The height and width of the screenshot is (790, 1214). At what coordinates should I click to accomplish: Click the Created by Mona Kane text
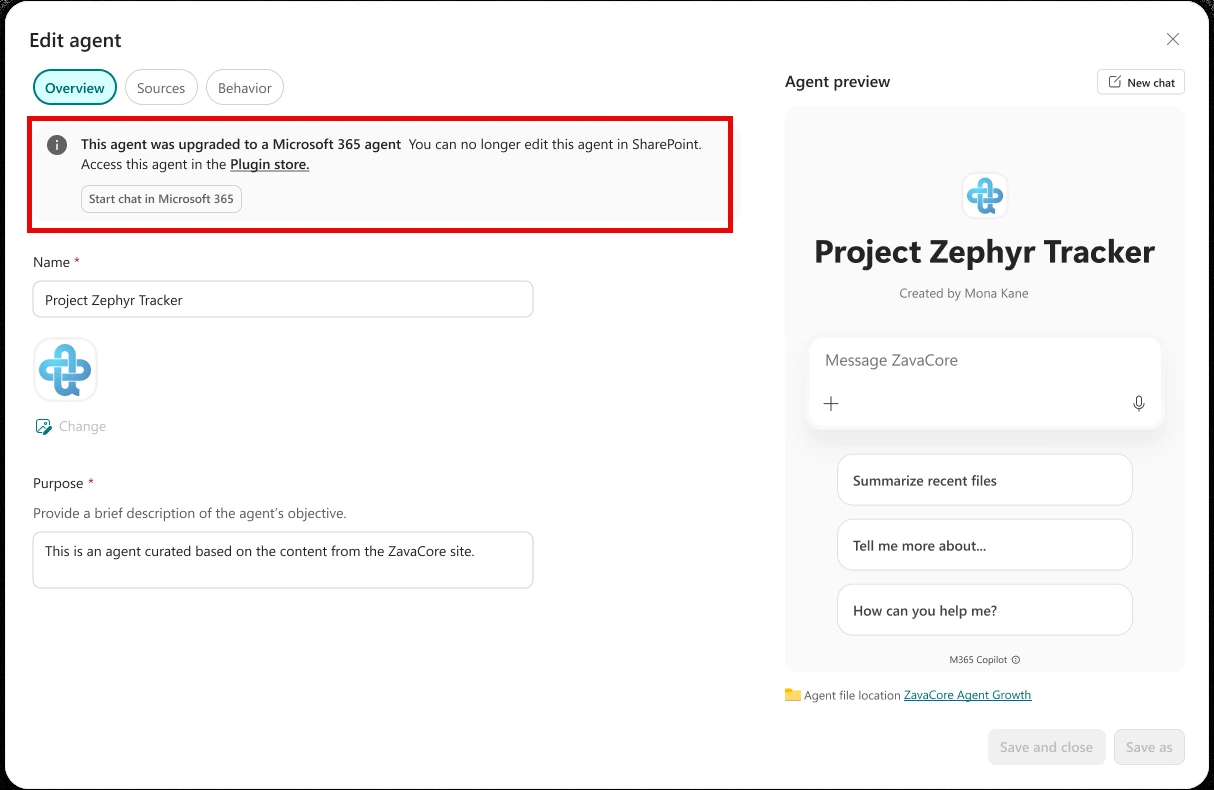coord(964,293)
